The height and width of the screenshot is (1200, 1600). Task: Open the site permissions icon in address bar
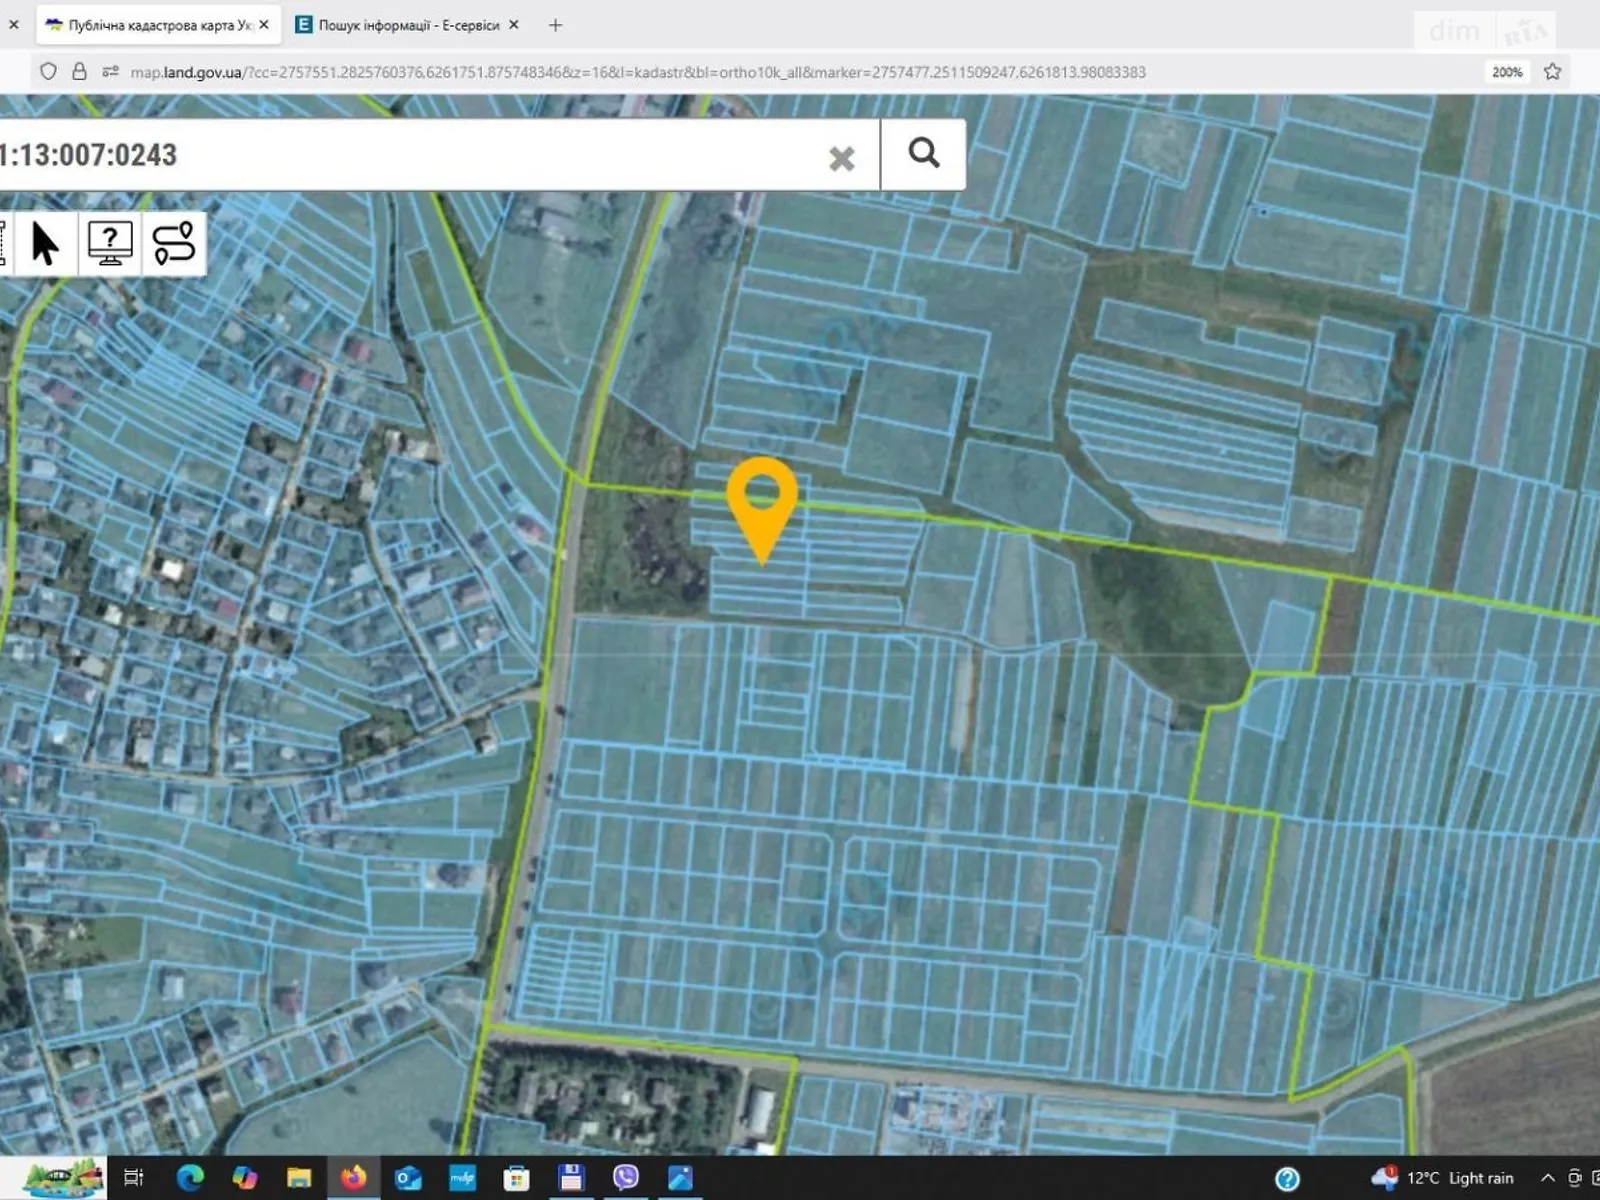click(111, 72)
